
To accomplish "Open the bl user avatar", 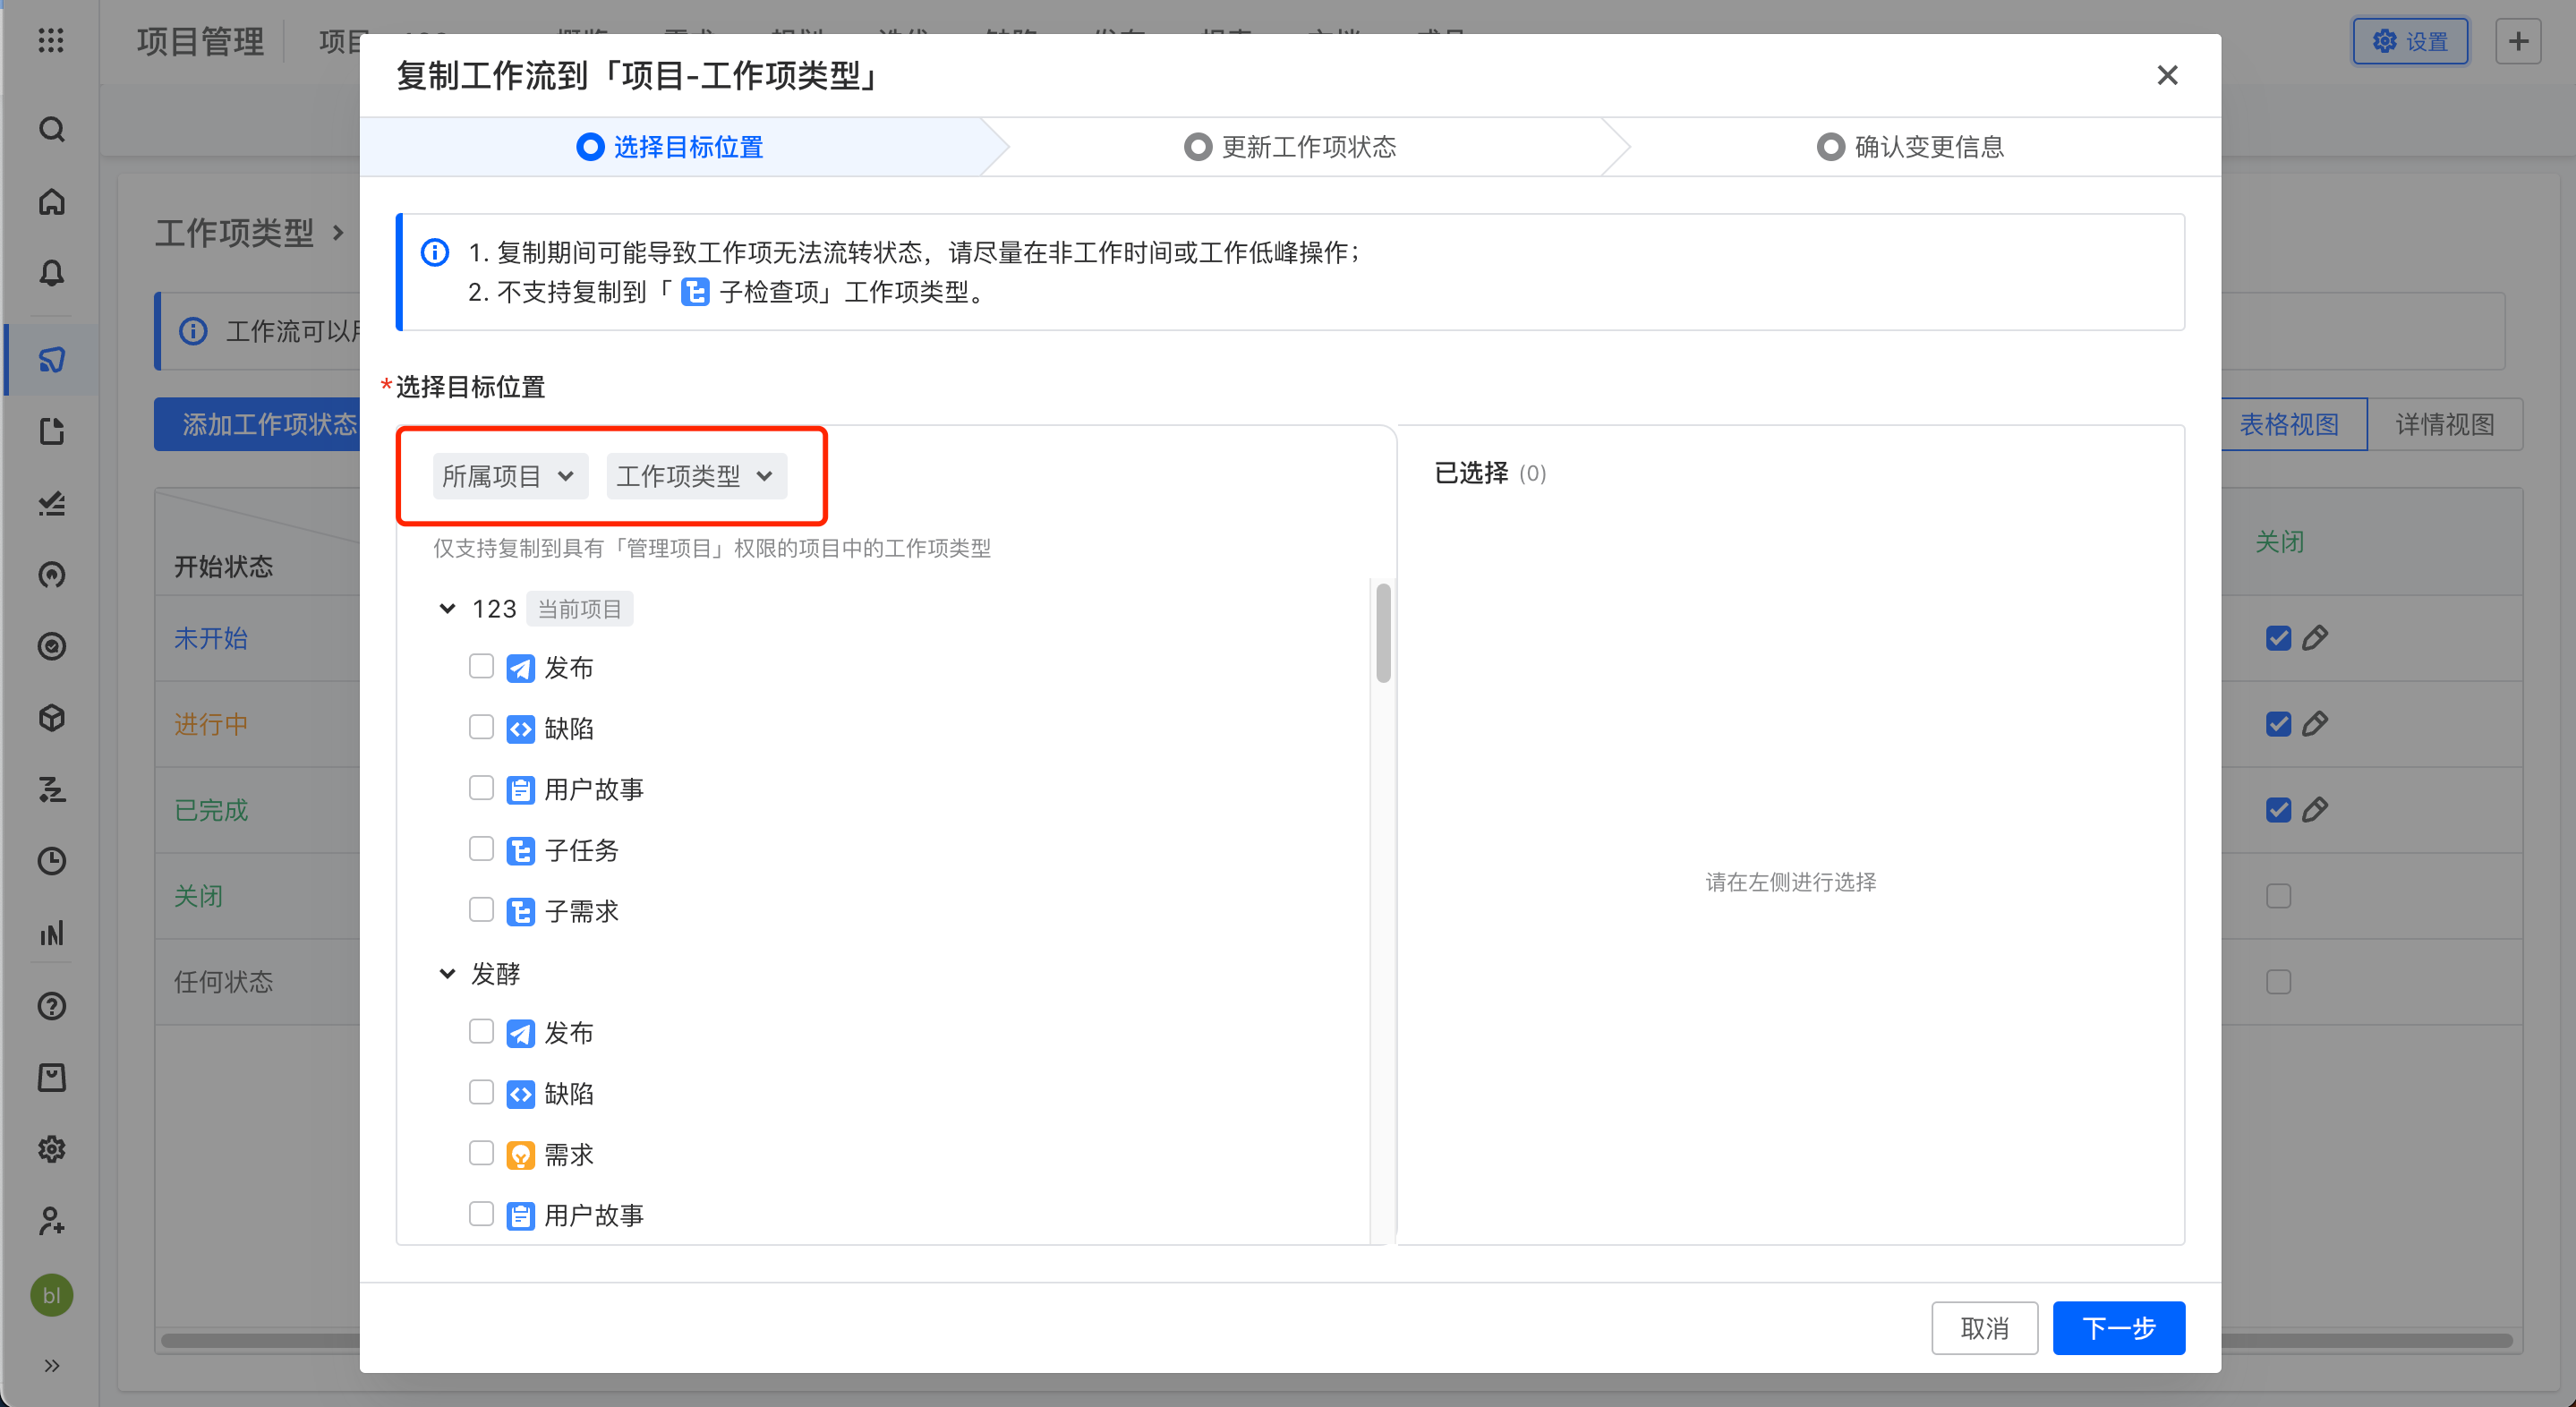I will pos(52,1295).
